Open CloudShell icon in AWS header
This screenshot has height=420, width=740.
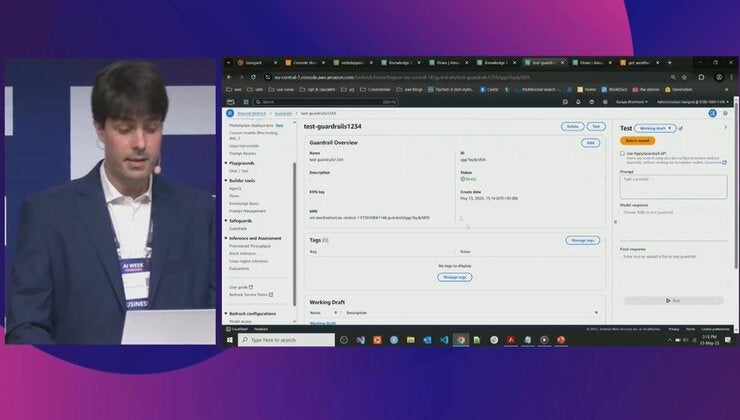565,102
